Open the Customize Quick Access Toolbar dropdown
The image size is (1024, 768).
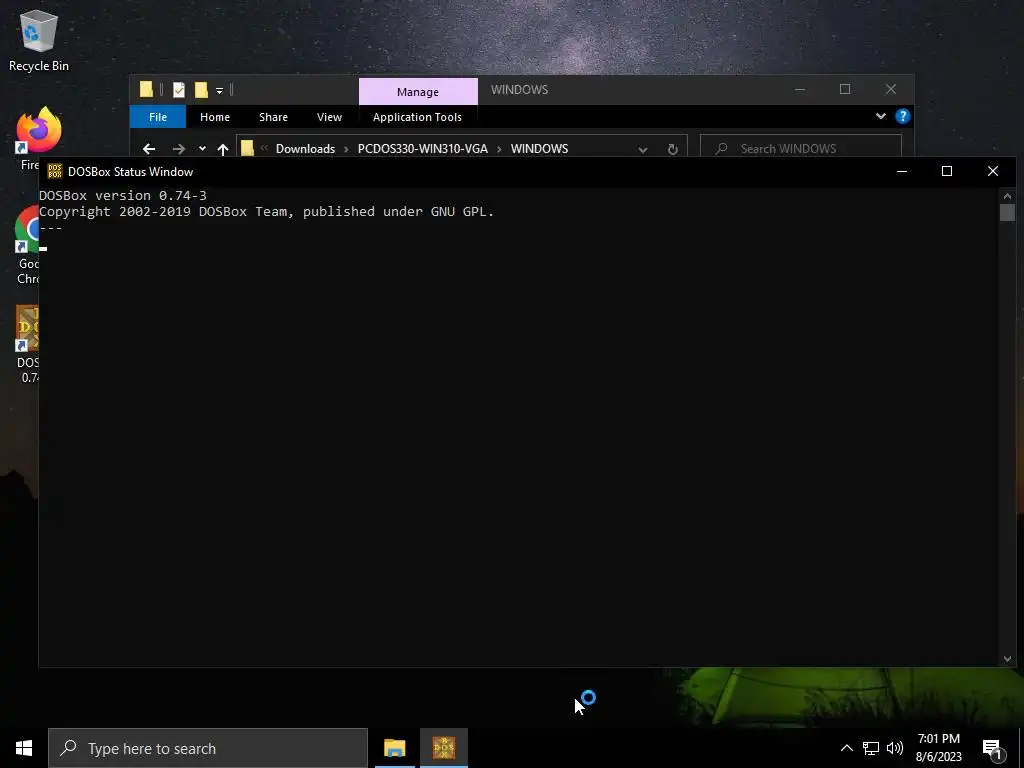219,91
